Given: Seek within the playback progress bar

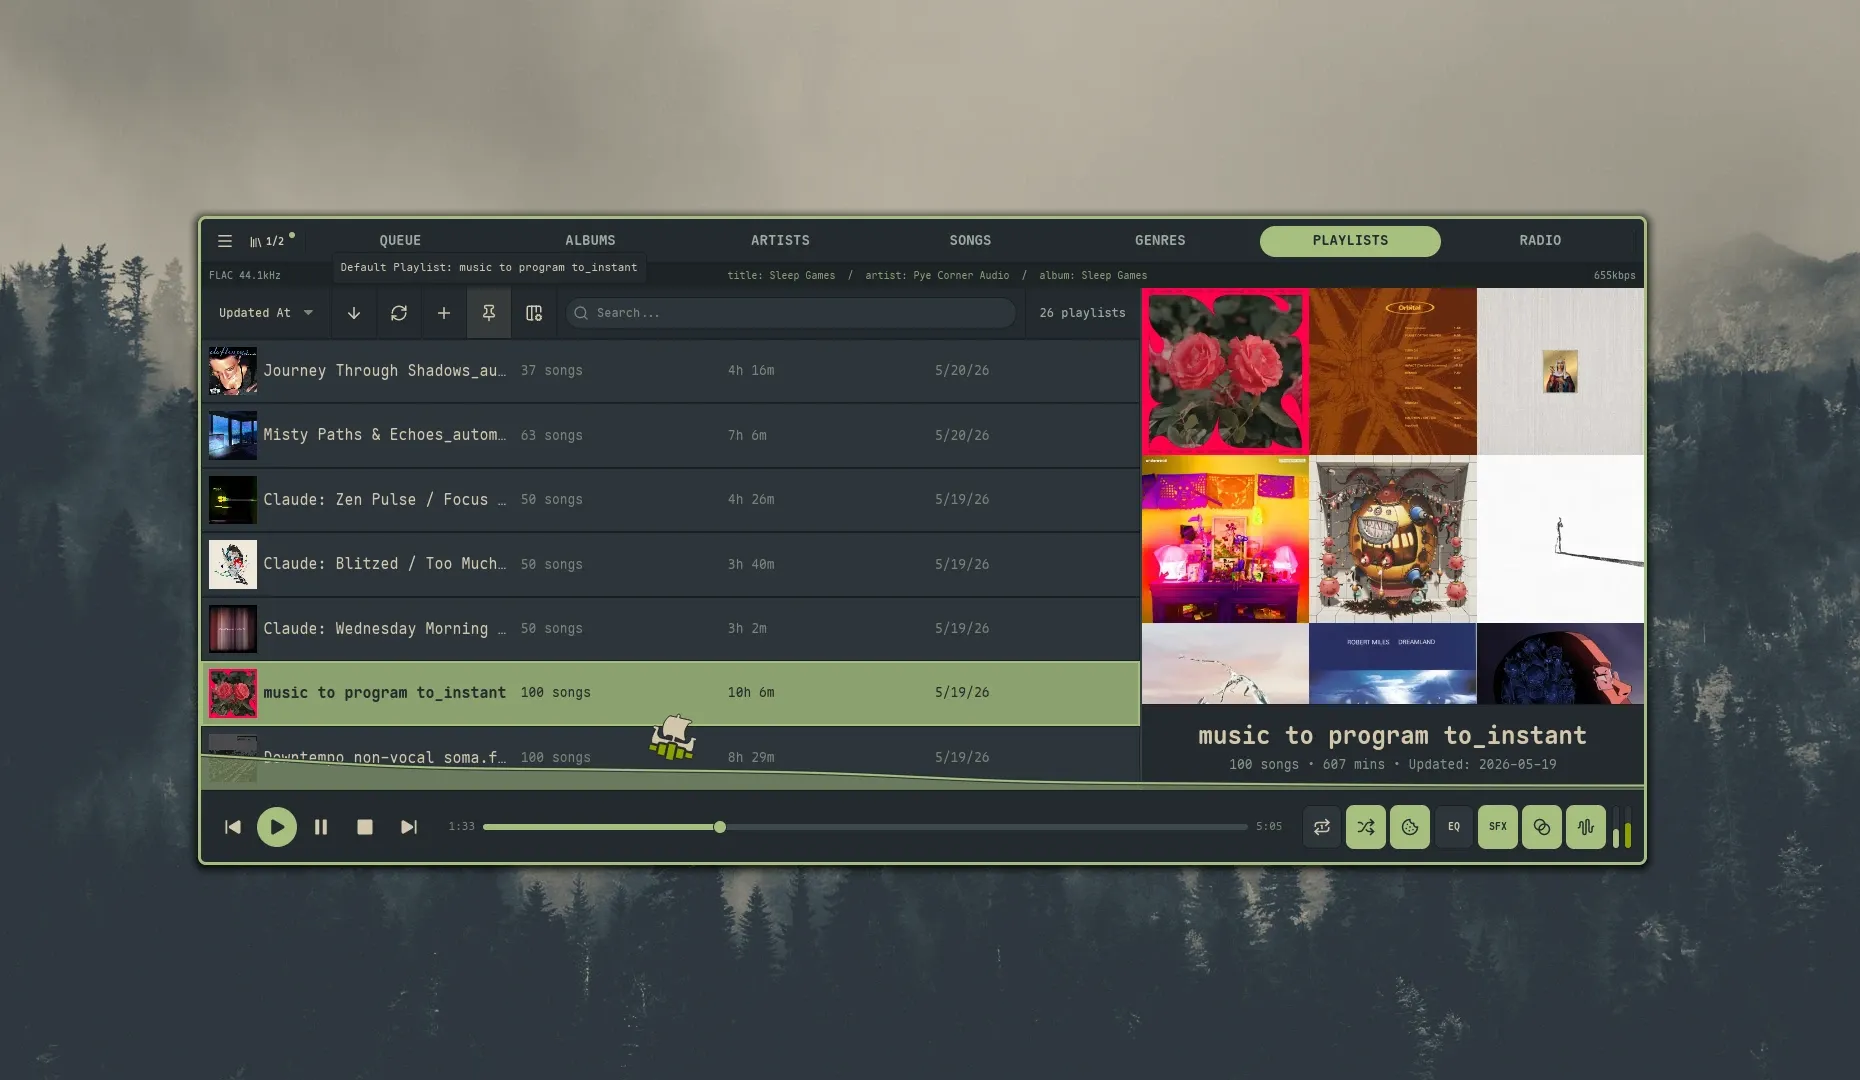Looking at the screenshot, I should [x=865, y=827].
